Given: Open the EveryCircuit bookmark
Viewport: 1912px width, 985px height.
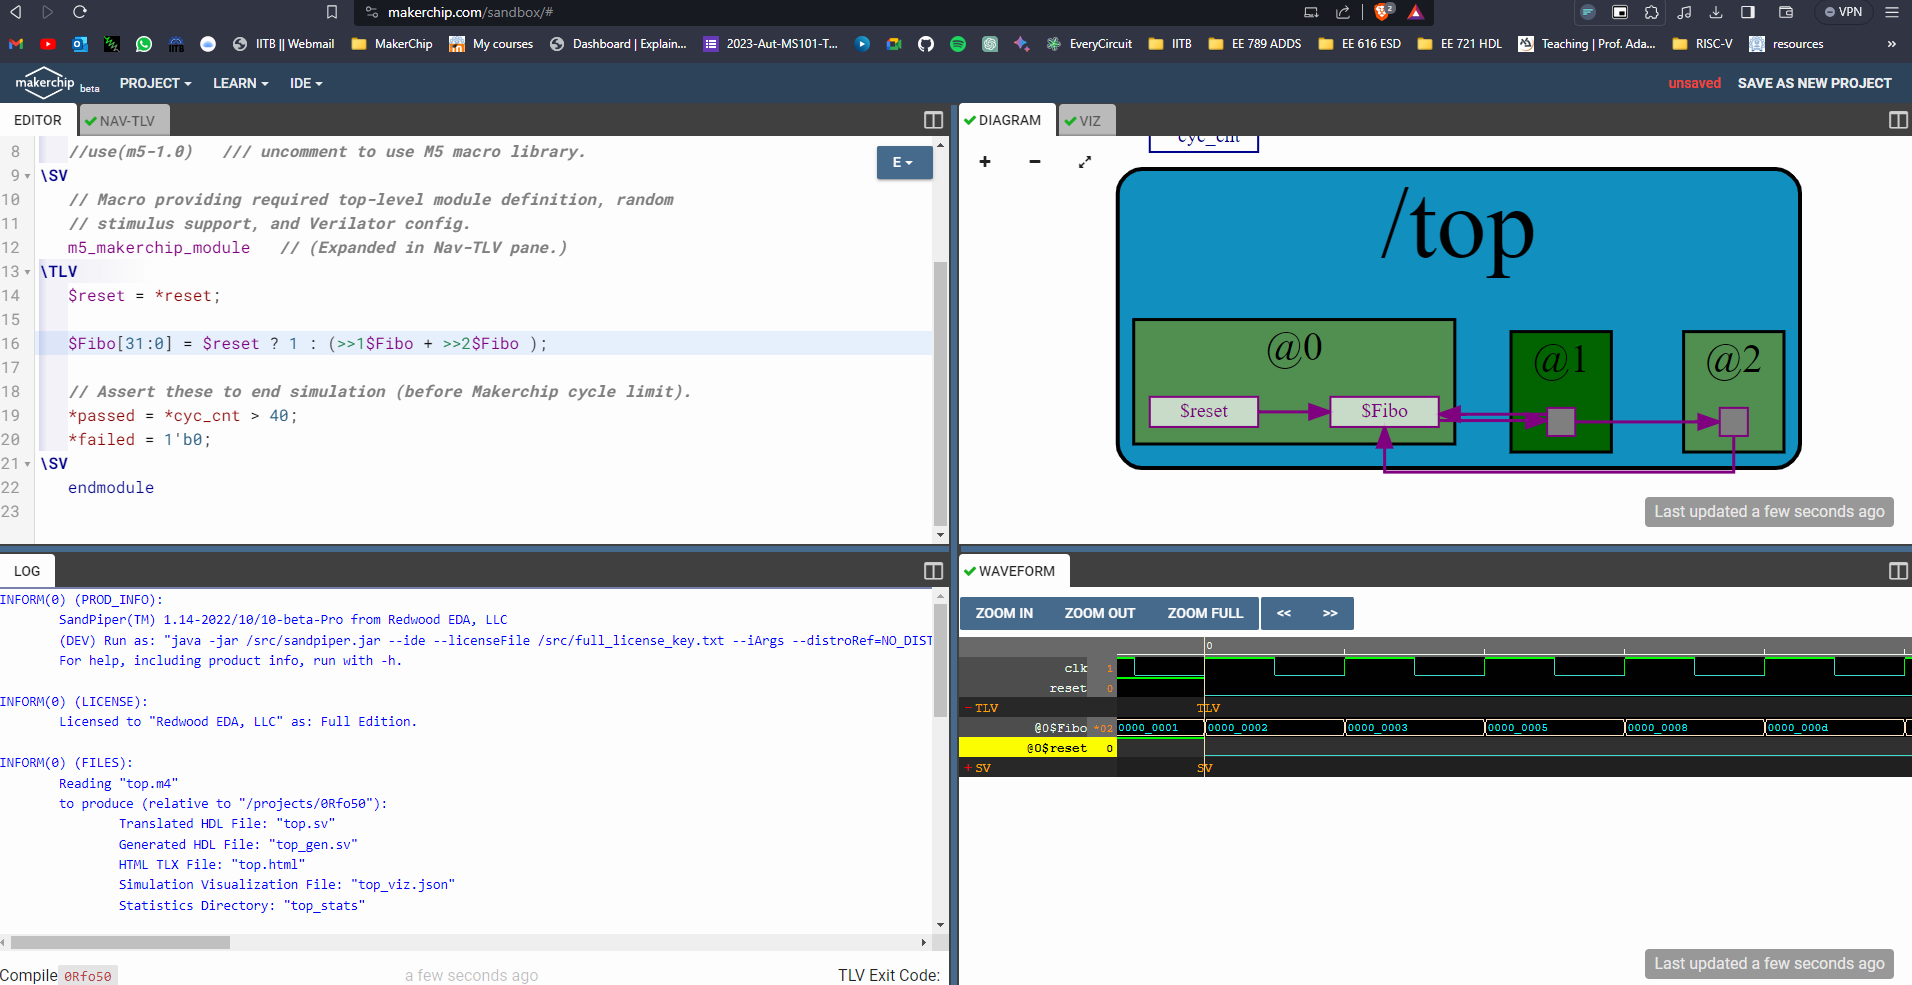Looking at the screenshot, I should [x=1089, y=44].
